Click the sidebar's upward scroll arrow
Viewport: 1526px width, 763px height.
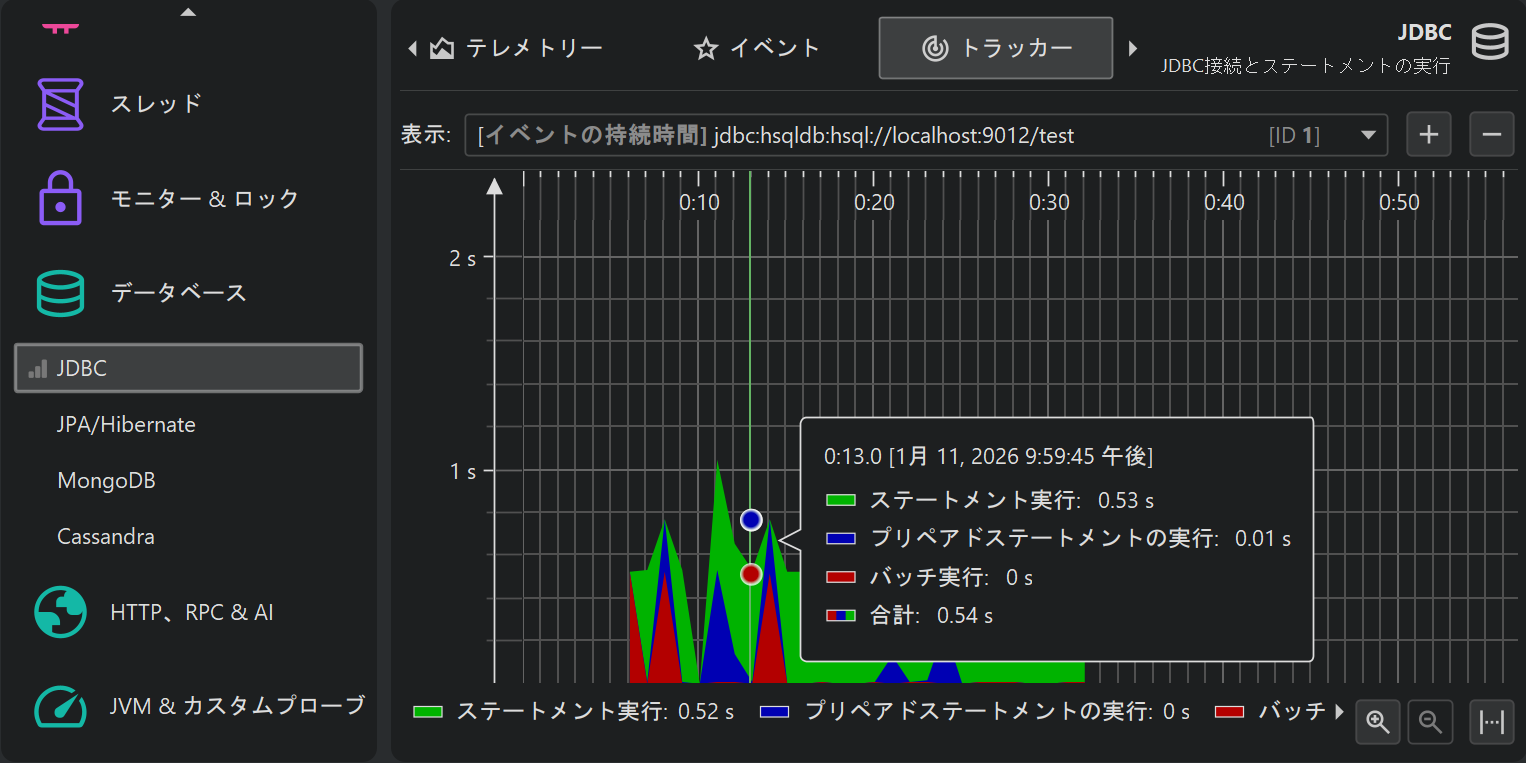tap(188, 12)
